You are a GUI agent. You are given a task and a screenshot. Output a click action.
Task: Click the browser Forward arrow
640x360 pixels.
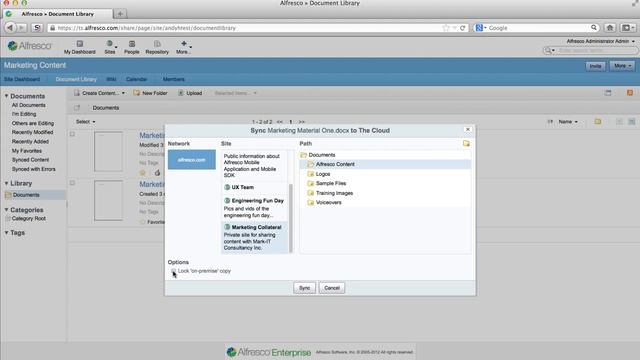pos(22,28)
